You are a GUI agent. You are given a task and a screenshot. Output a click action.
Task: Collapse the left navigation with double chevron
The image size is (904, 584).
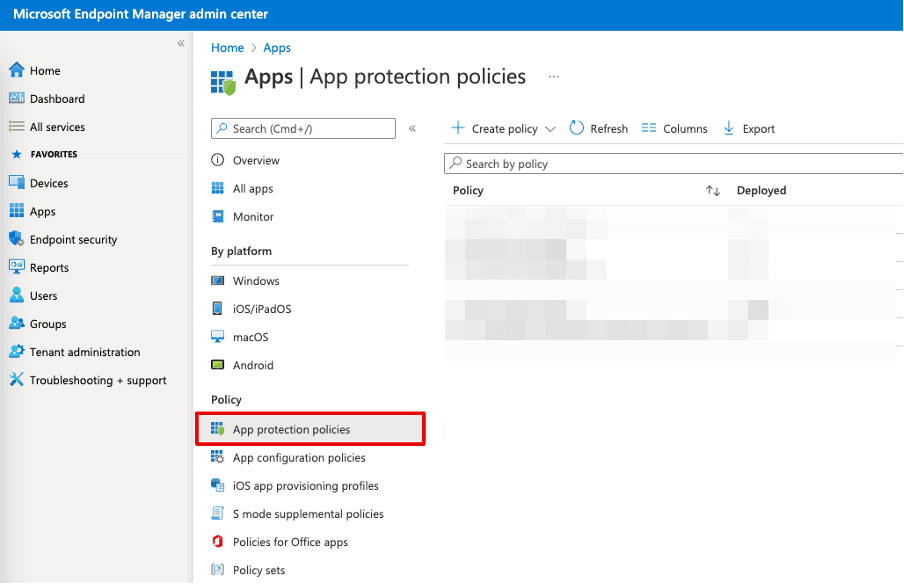coord(181,43)
